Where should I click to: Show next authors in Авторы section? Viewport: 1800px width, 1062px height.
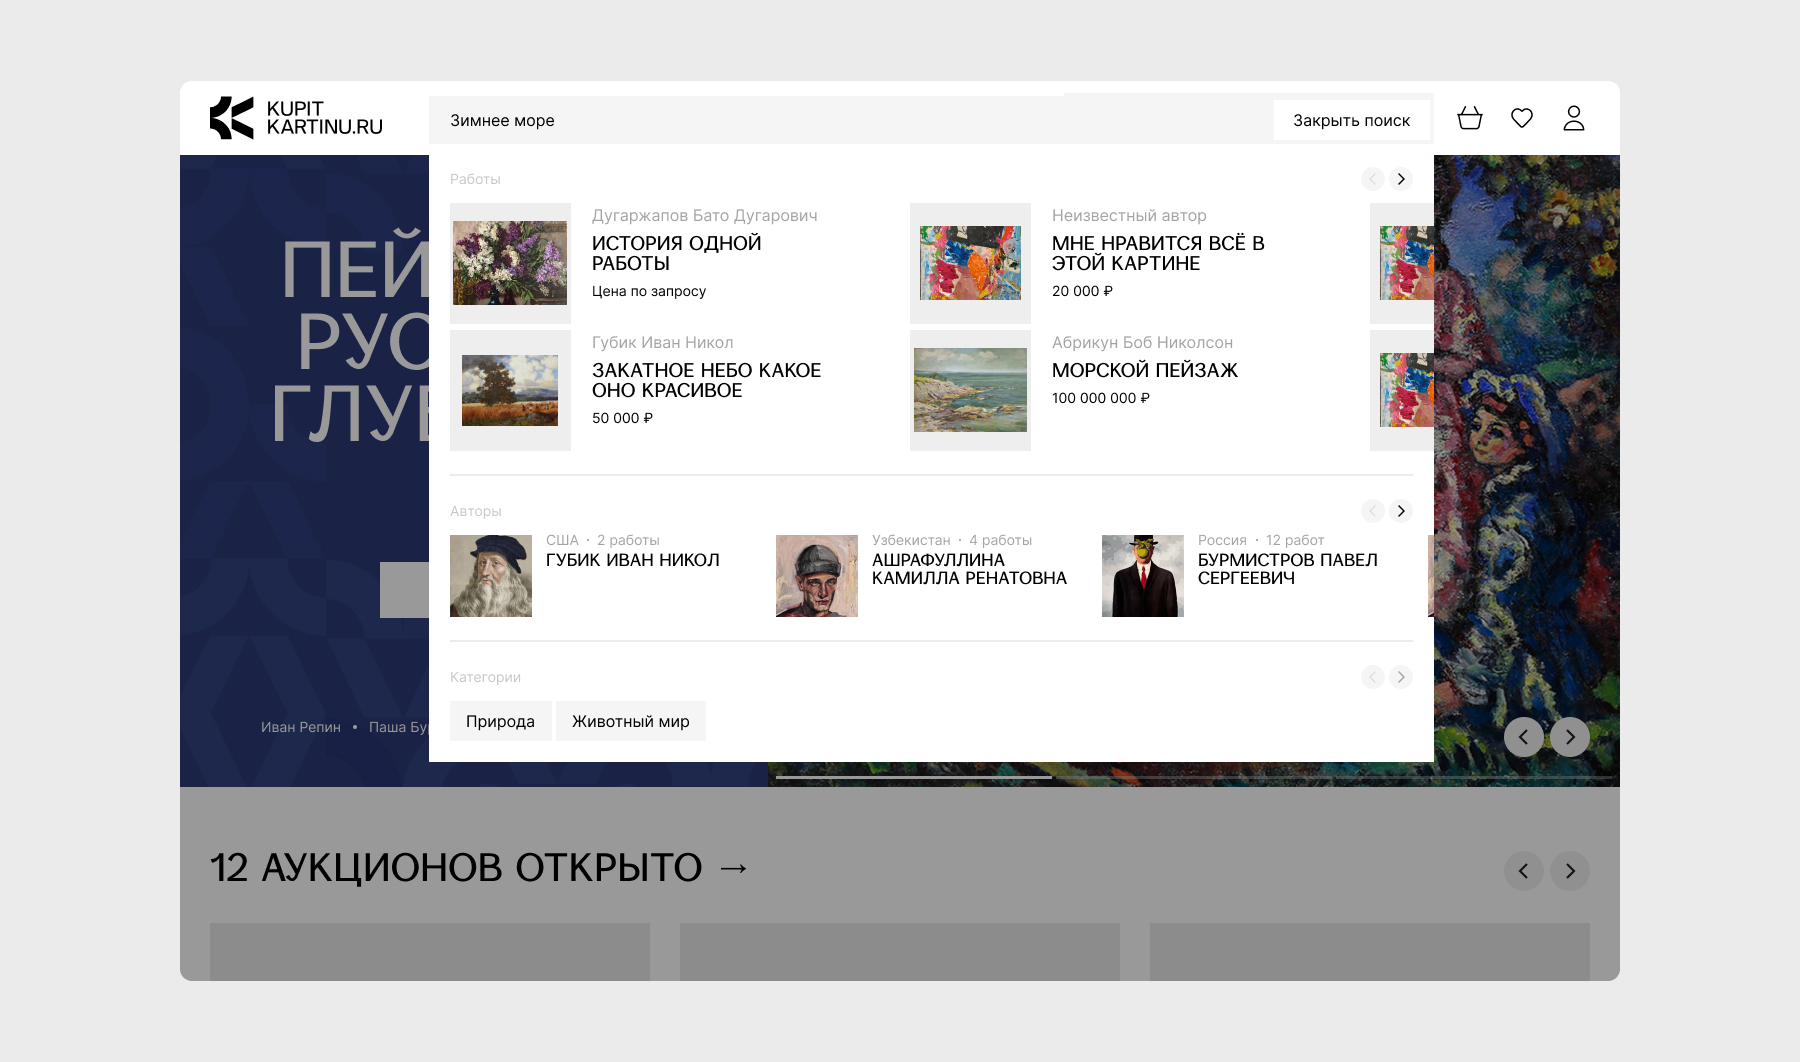[1401, 511]
